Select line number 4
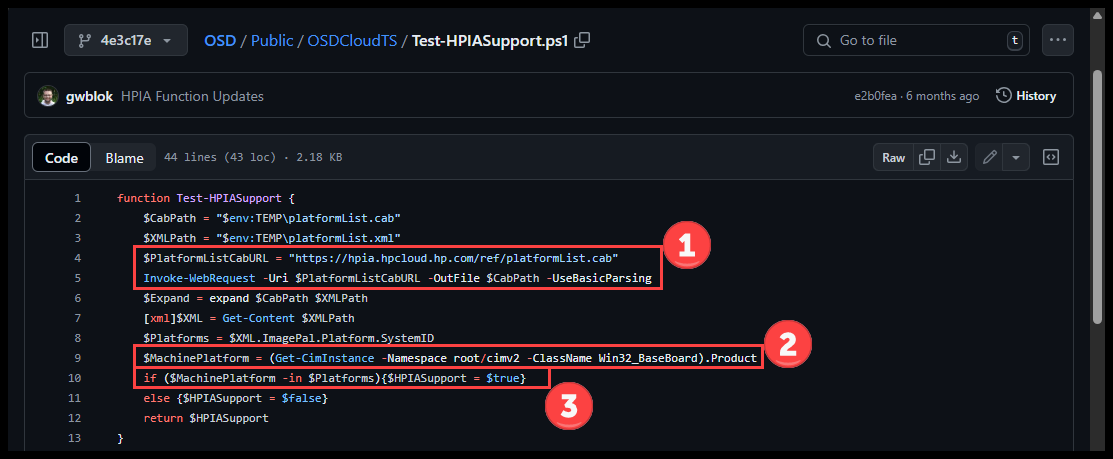Viewport: 1113px width, 459px height. [77, 258]
